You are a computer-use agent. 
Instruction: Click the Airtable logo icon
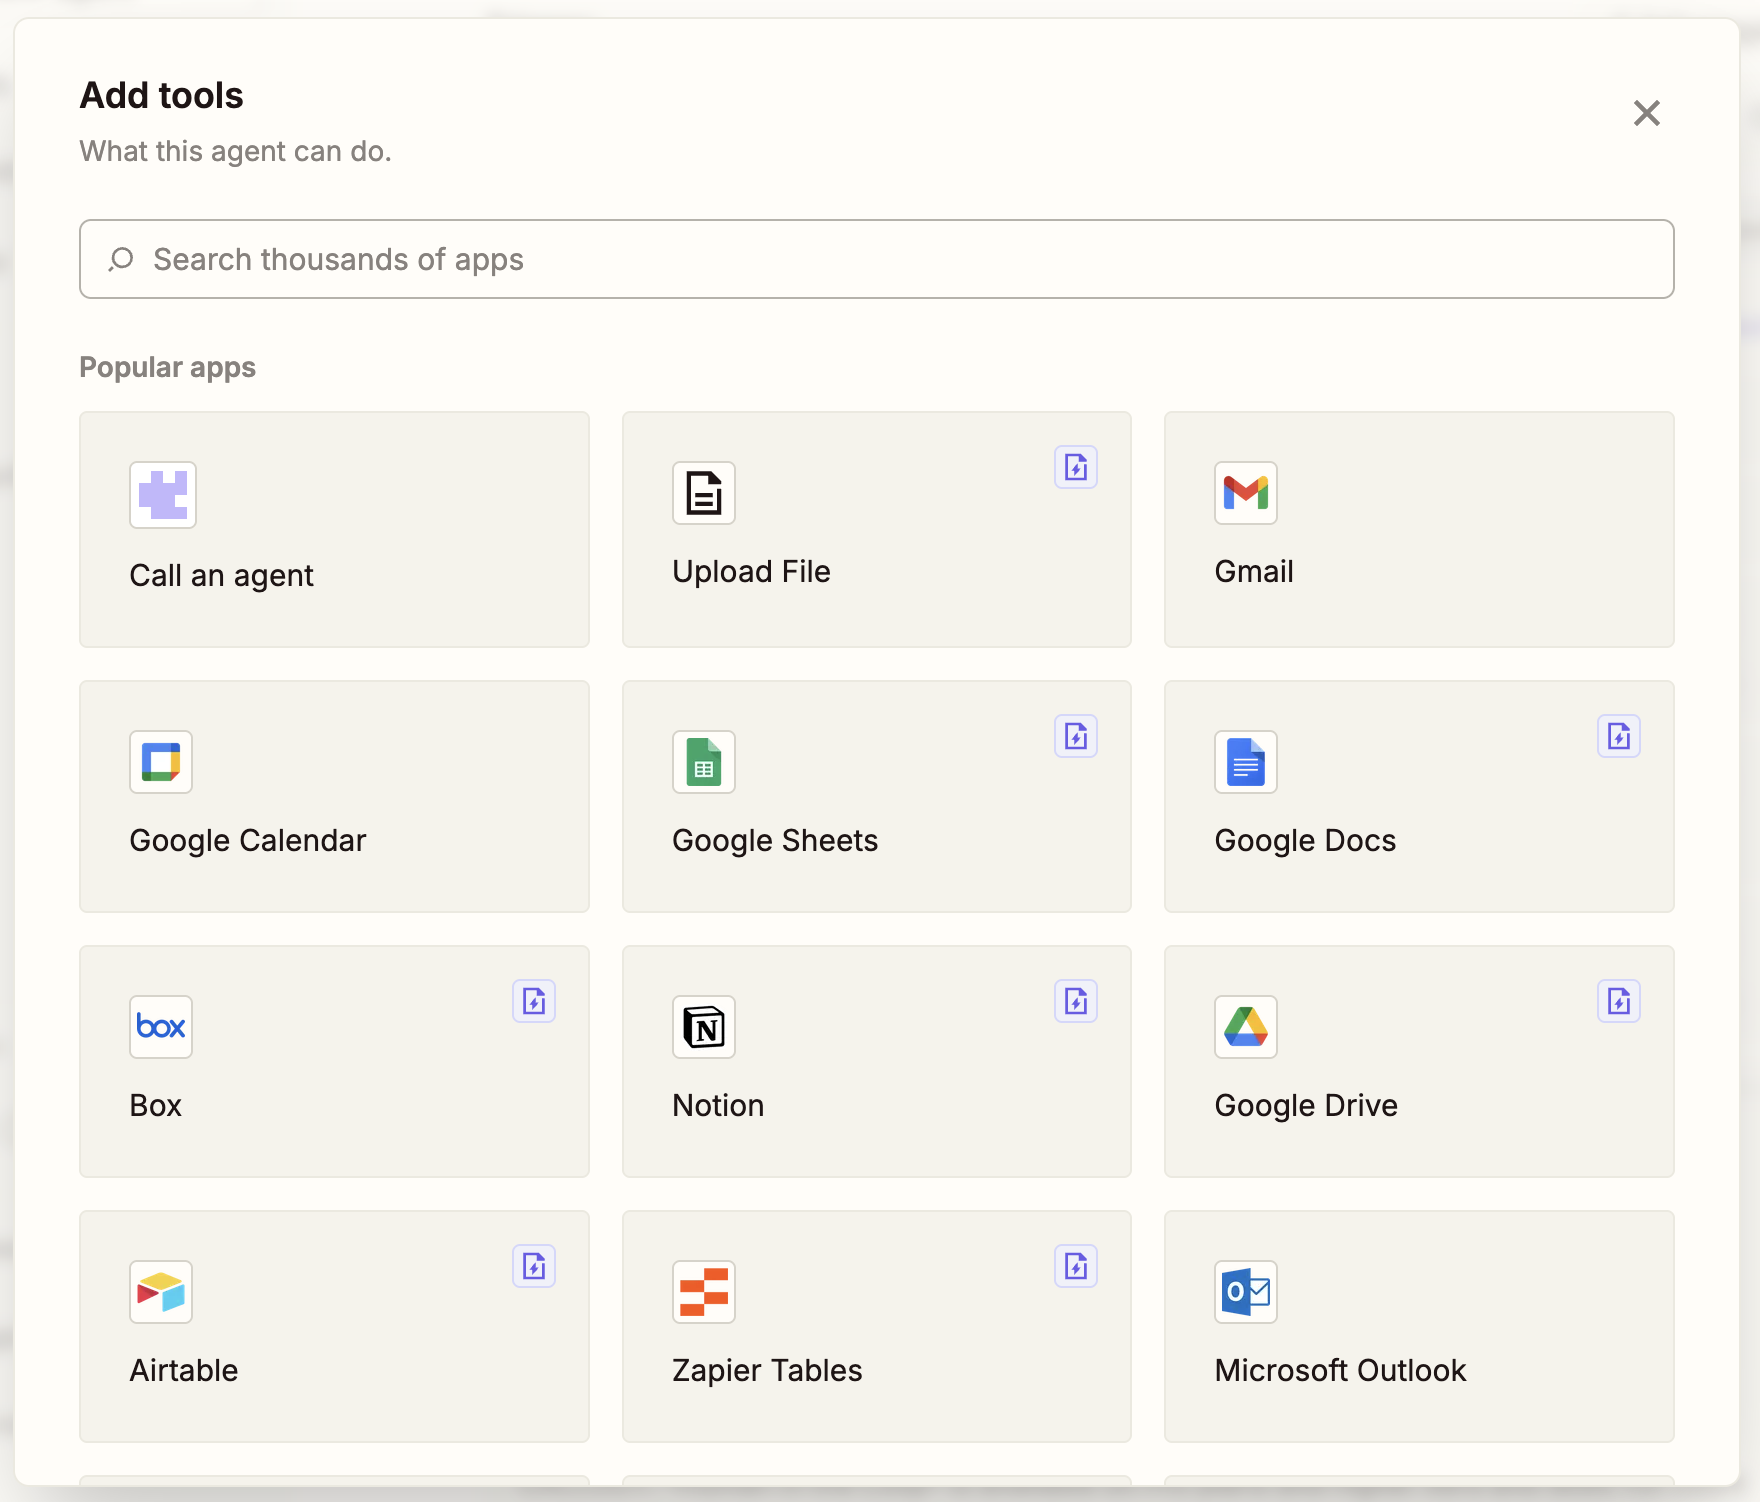[161, 1292]
